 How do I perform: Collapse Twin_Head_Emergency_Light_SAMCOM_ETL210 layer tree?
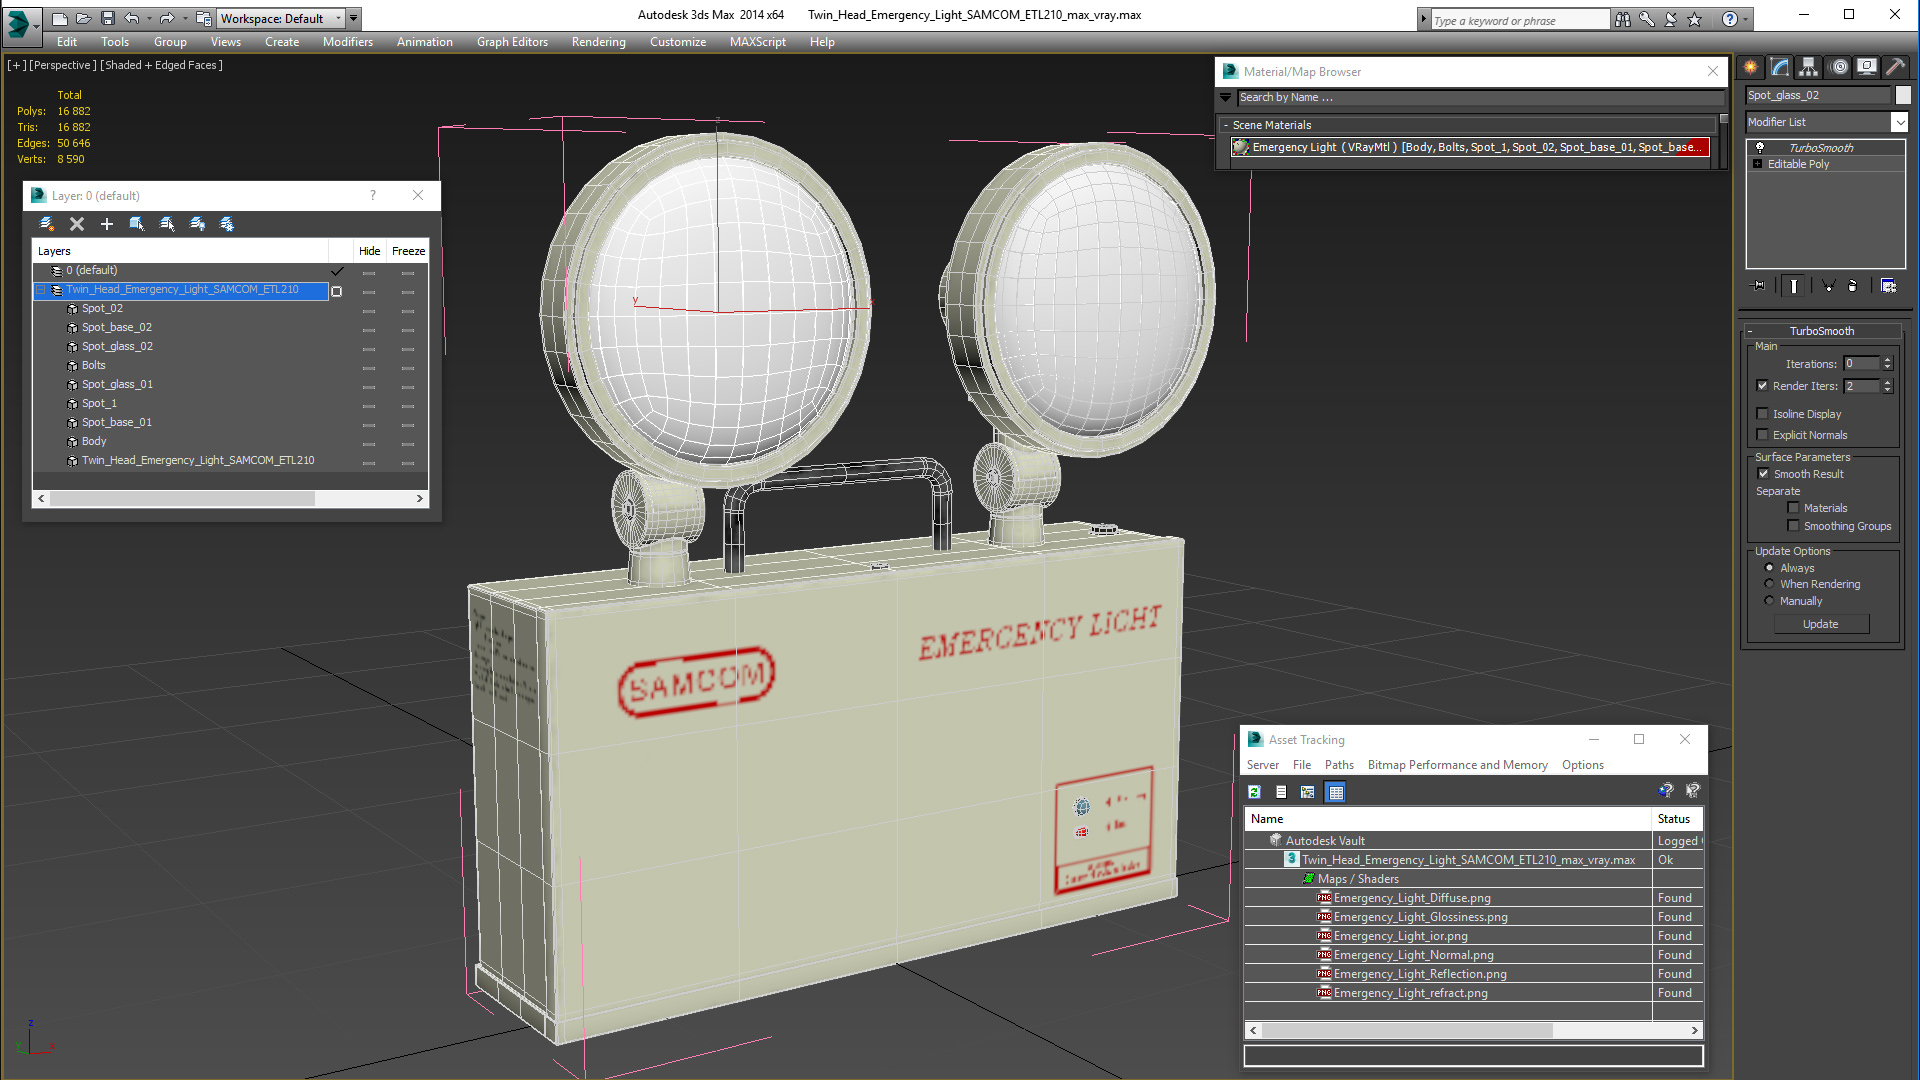(41, 290)
